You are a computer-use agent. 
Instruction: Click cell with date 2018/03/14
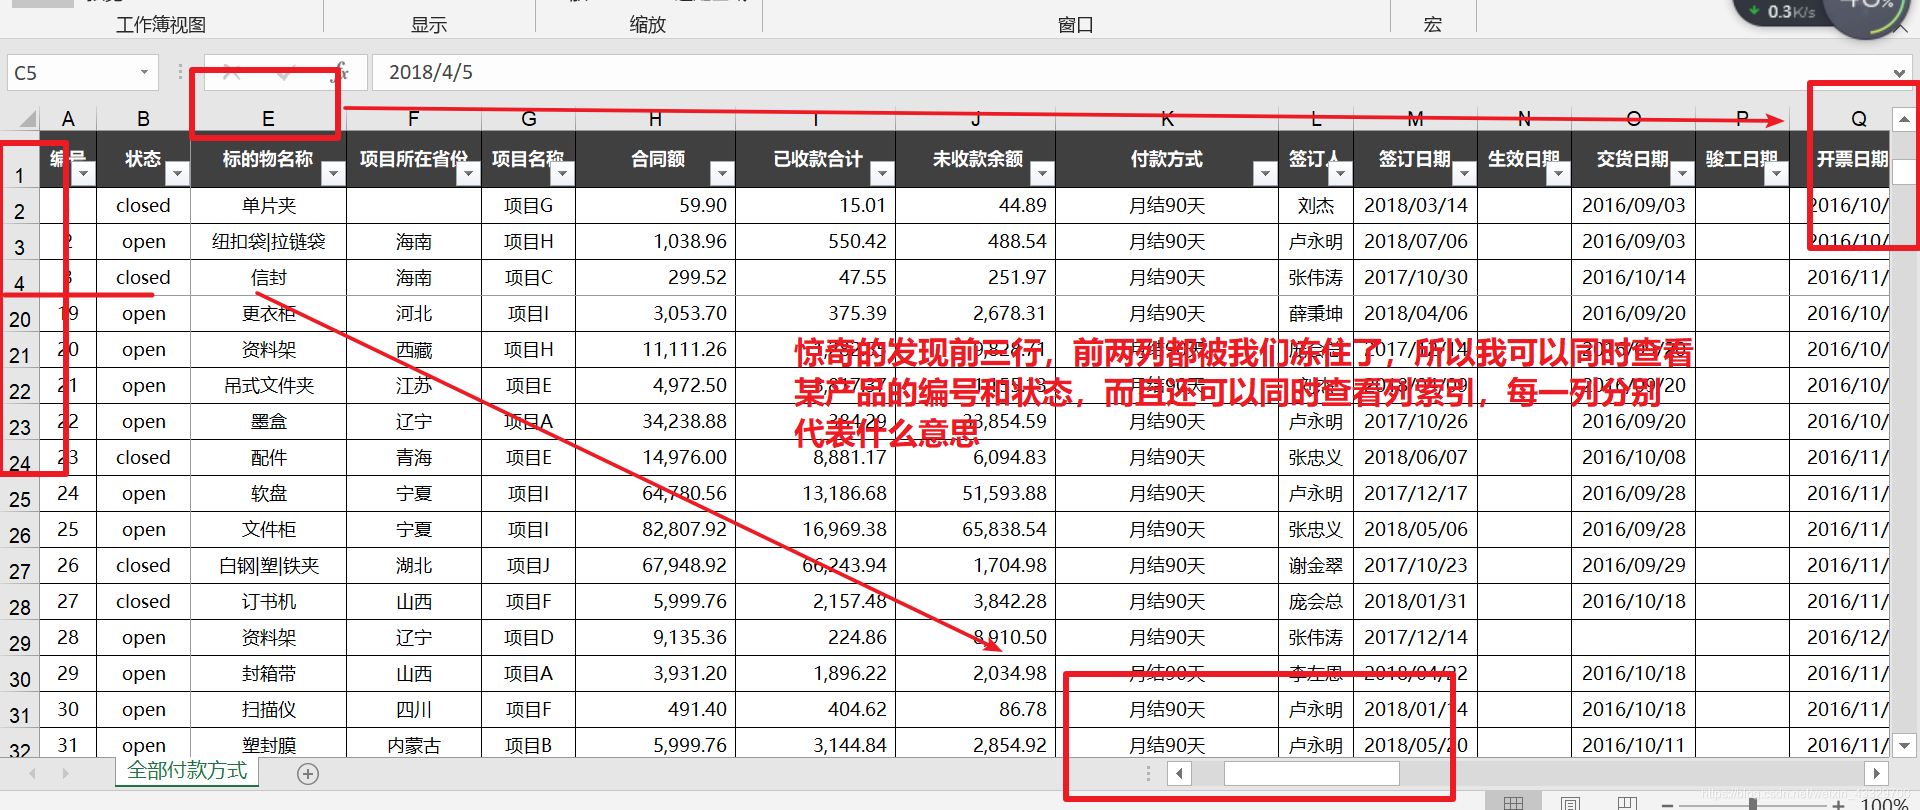[1415, 205]
